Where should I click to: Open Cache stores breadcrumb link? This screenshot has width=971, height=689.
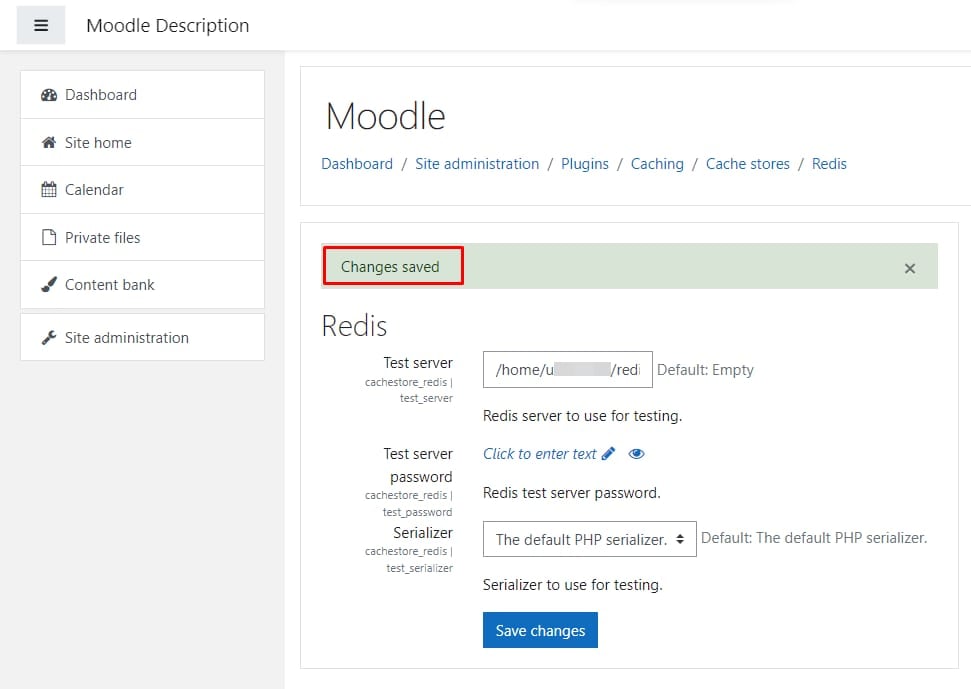tap(747, 164)
